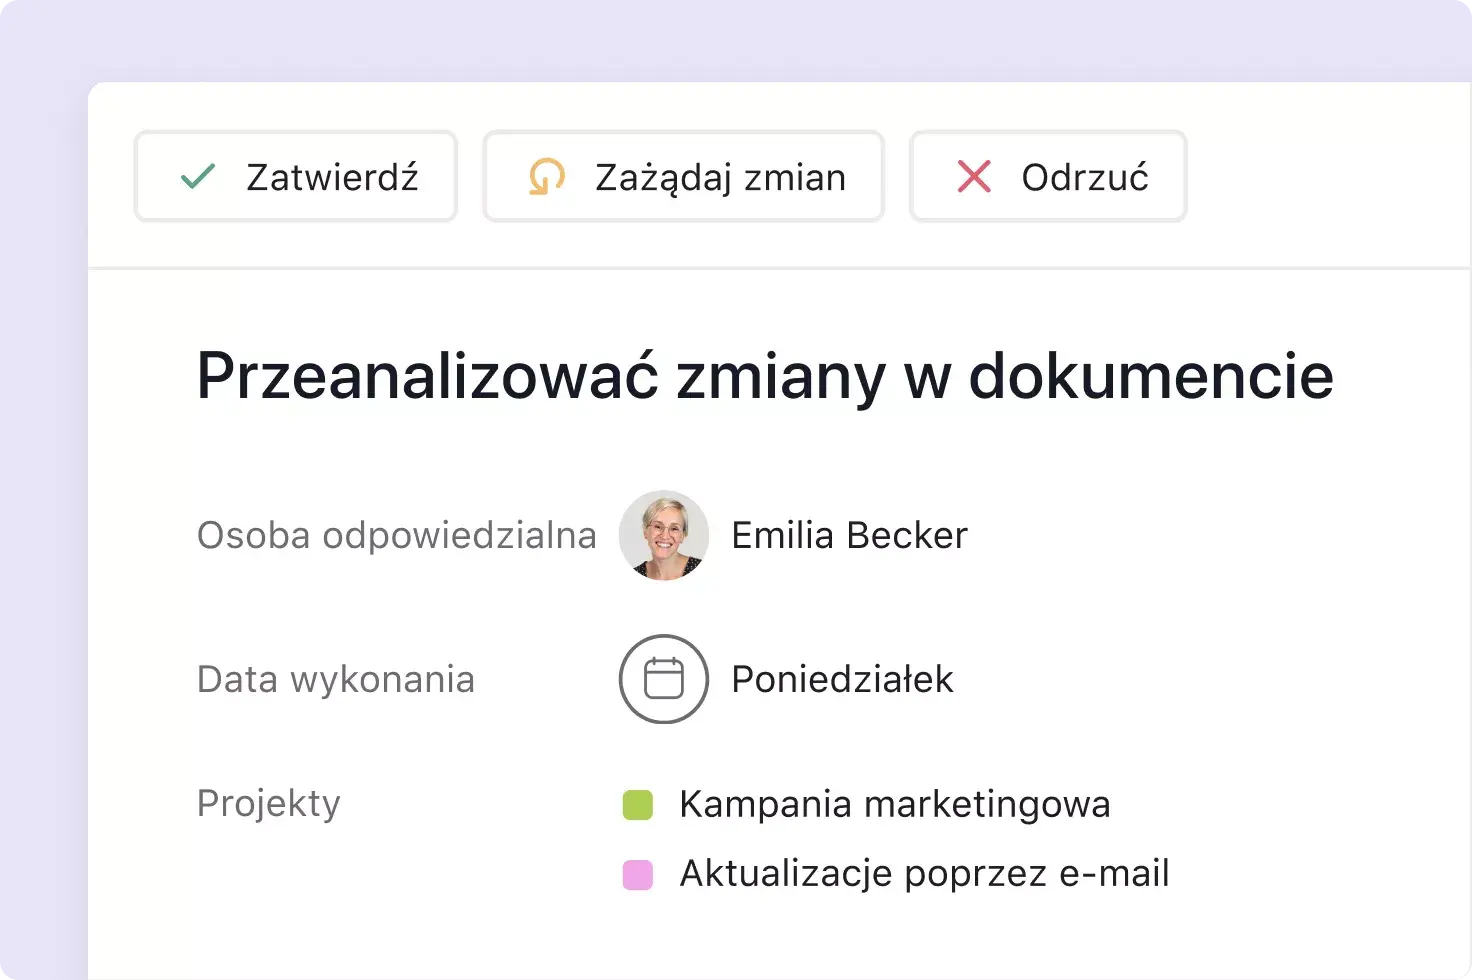Select the task title Przeanalizować zmiany w dokumencie
Viewport: 1472px width, 980px height.
(x=764, y=376)
